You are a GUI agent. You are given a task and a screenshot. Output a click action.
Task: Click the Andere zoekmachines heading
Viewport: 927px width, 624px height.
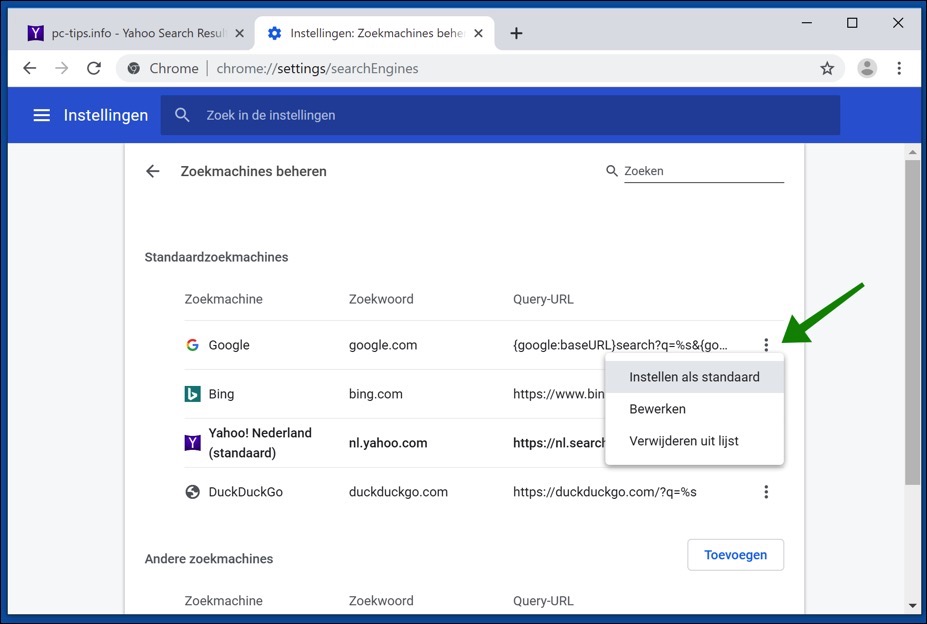(x=209, y=559)
